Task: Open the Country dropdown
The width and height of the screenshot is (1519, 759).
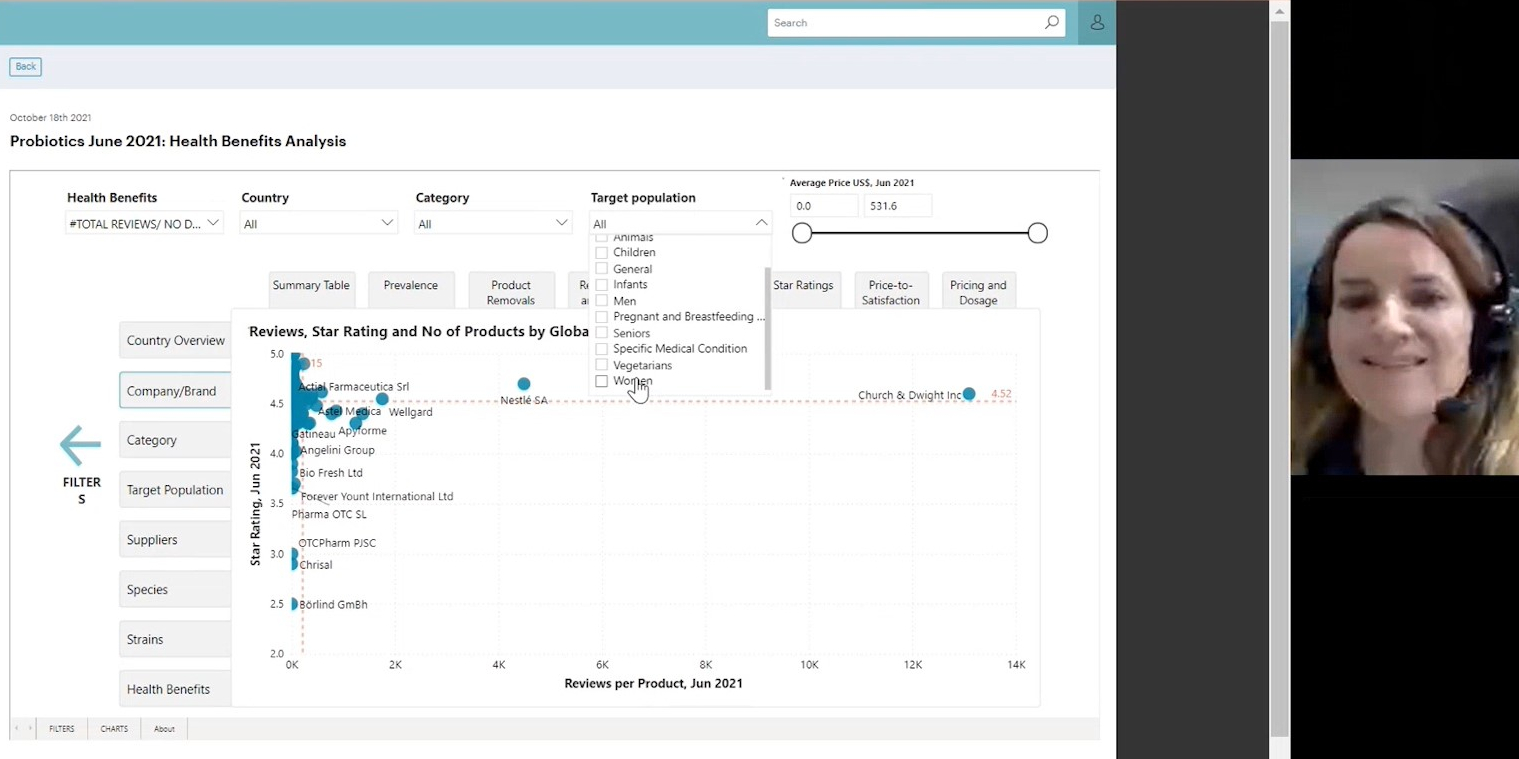Action: [319, 223]
